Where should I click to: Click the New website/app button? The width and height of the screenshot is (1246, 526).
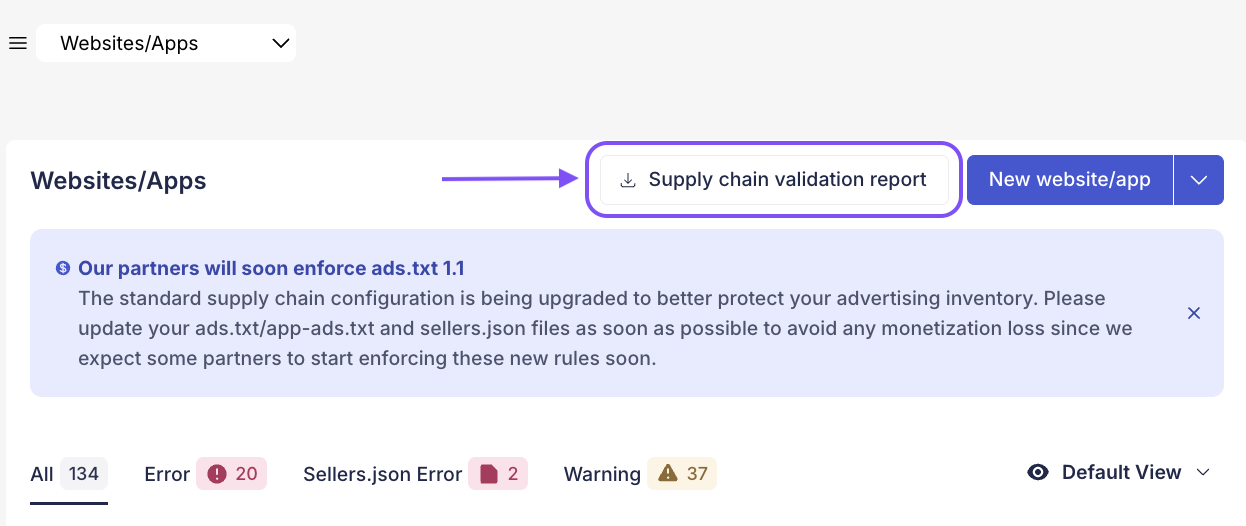(x=1069, y=180)
